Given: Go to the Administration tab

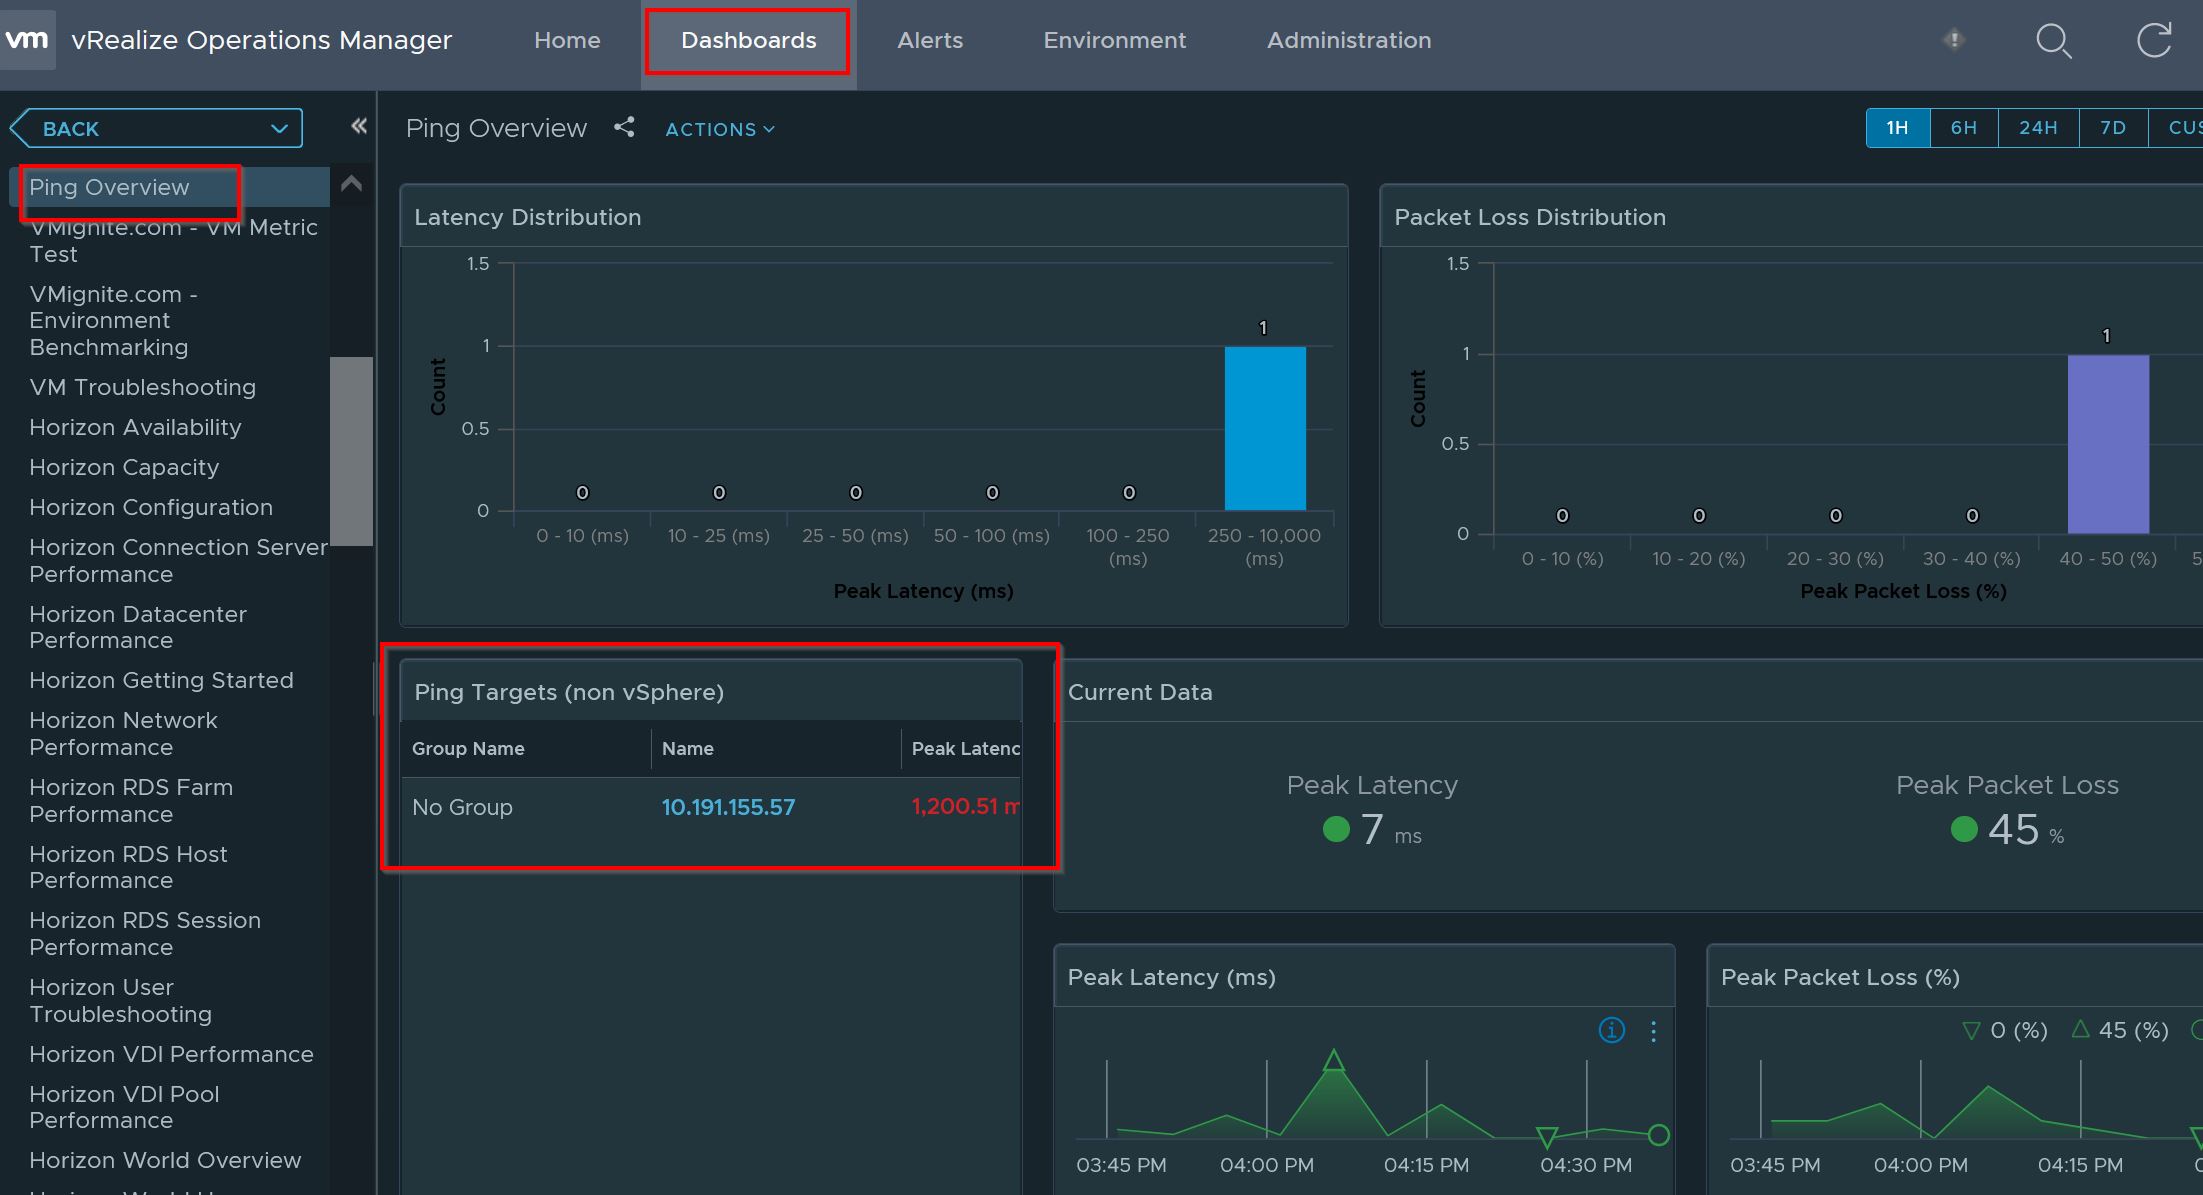Looking at the screenshot, I should 1348,41.
